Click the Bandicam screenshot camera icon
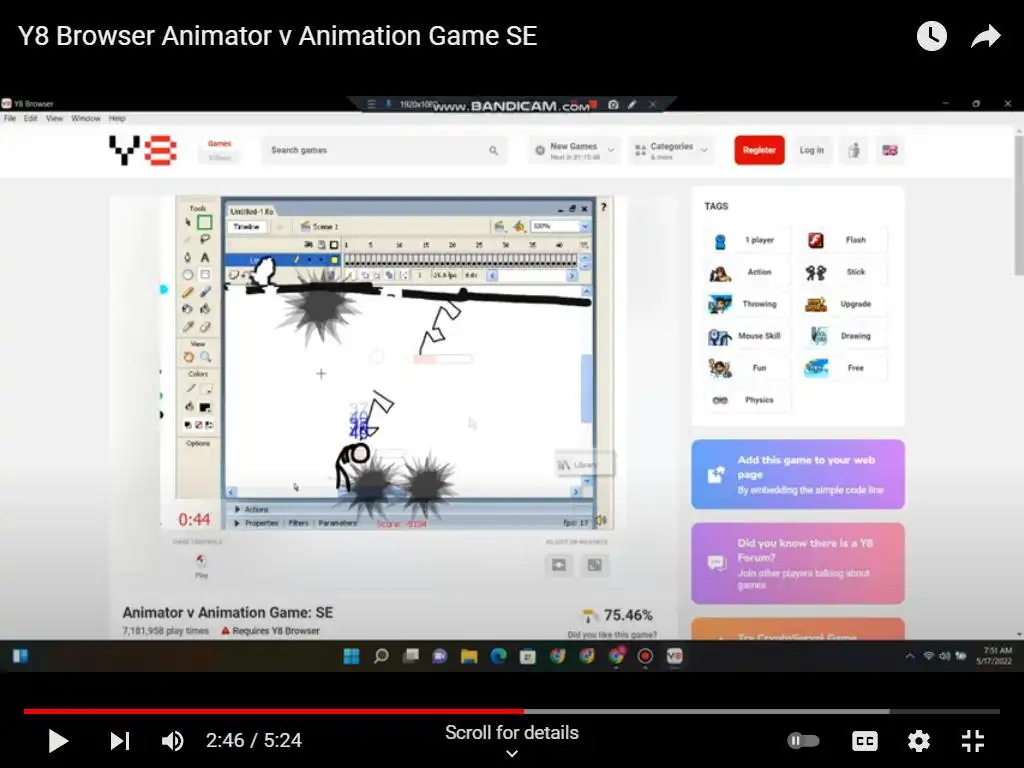 [613, 104]
